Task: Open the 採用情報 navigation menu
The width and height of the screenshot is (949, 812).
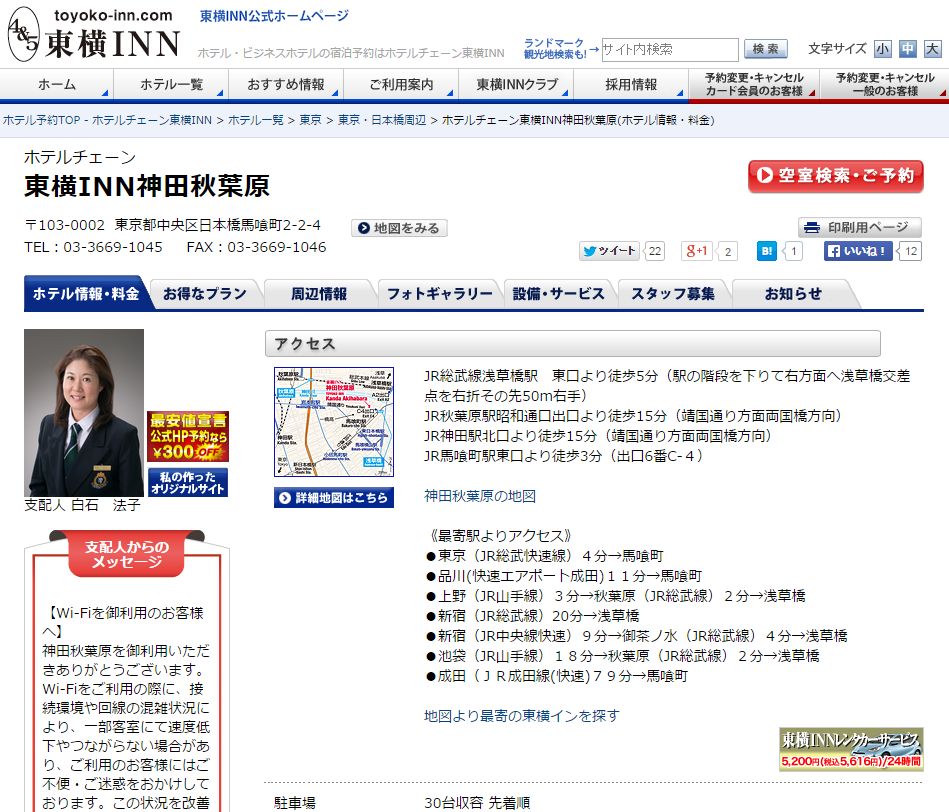Action: [631, 85]
